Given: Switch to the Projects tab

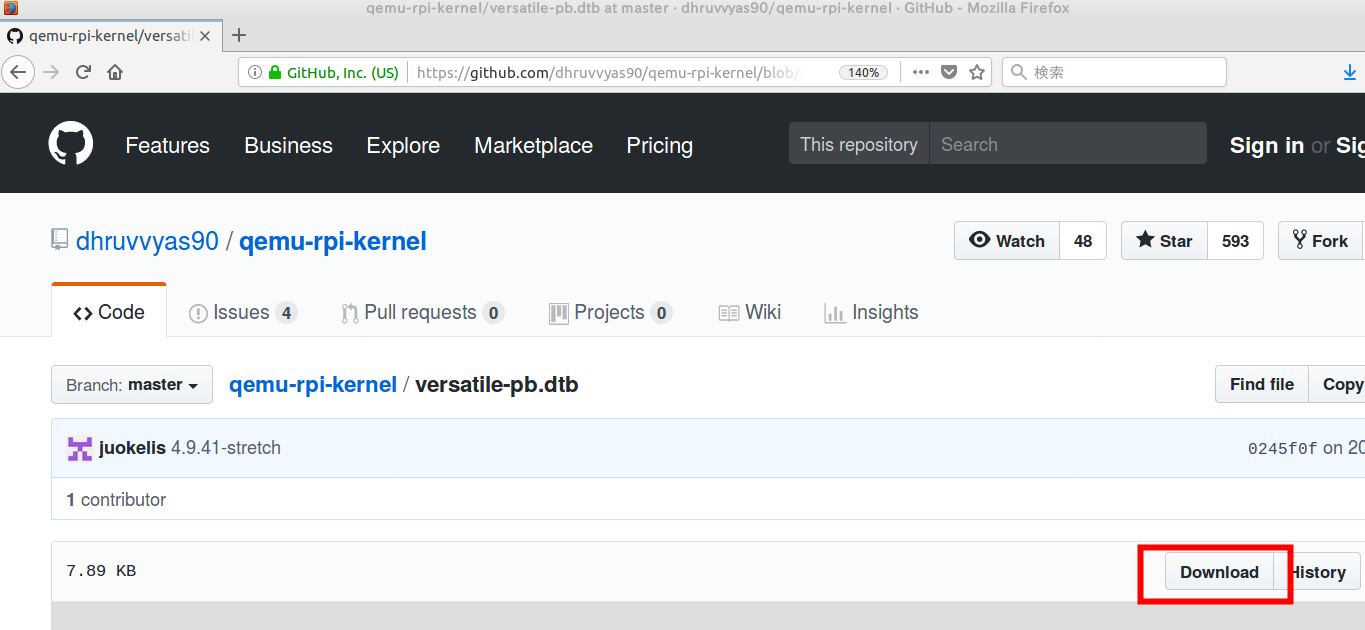Looking at the screenshot, I should point(610,312).
